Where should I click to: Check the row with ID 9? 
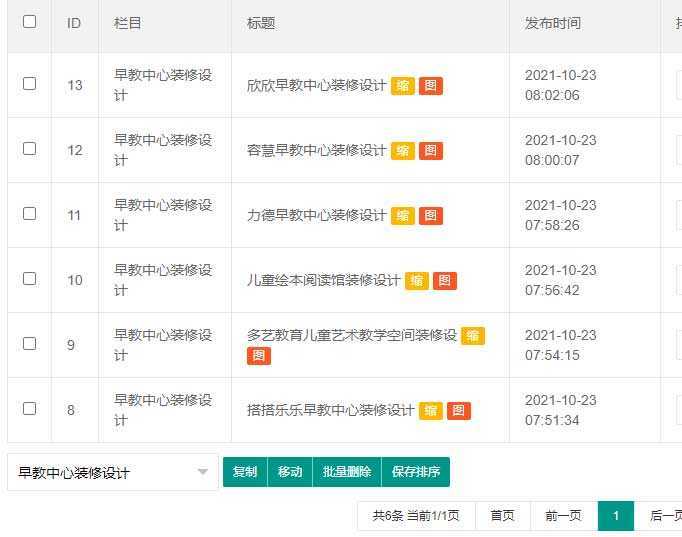click(29, 344)
